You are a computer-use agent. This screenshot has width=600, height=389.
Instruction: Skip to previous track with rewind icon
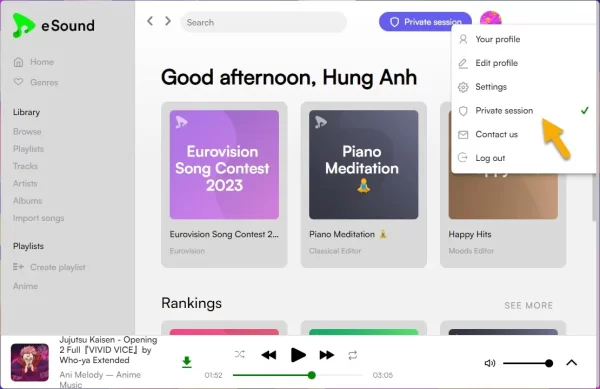269,355
